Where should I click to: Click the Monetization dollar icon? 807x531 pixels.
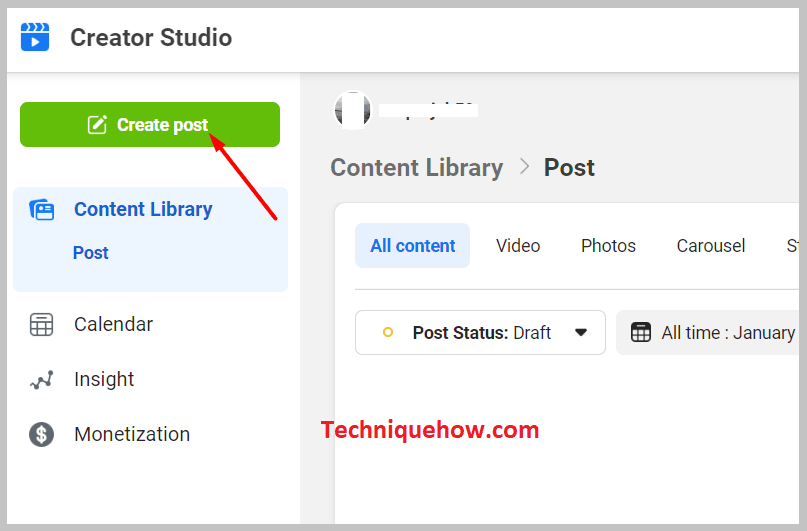tap(42, 434)
